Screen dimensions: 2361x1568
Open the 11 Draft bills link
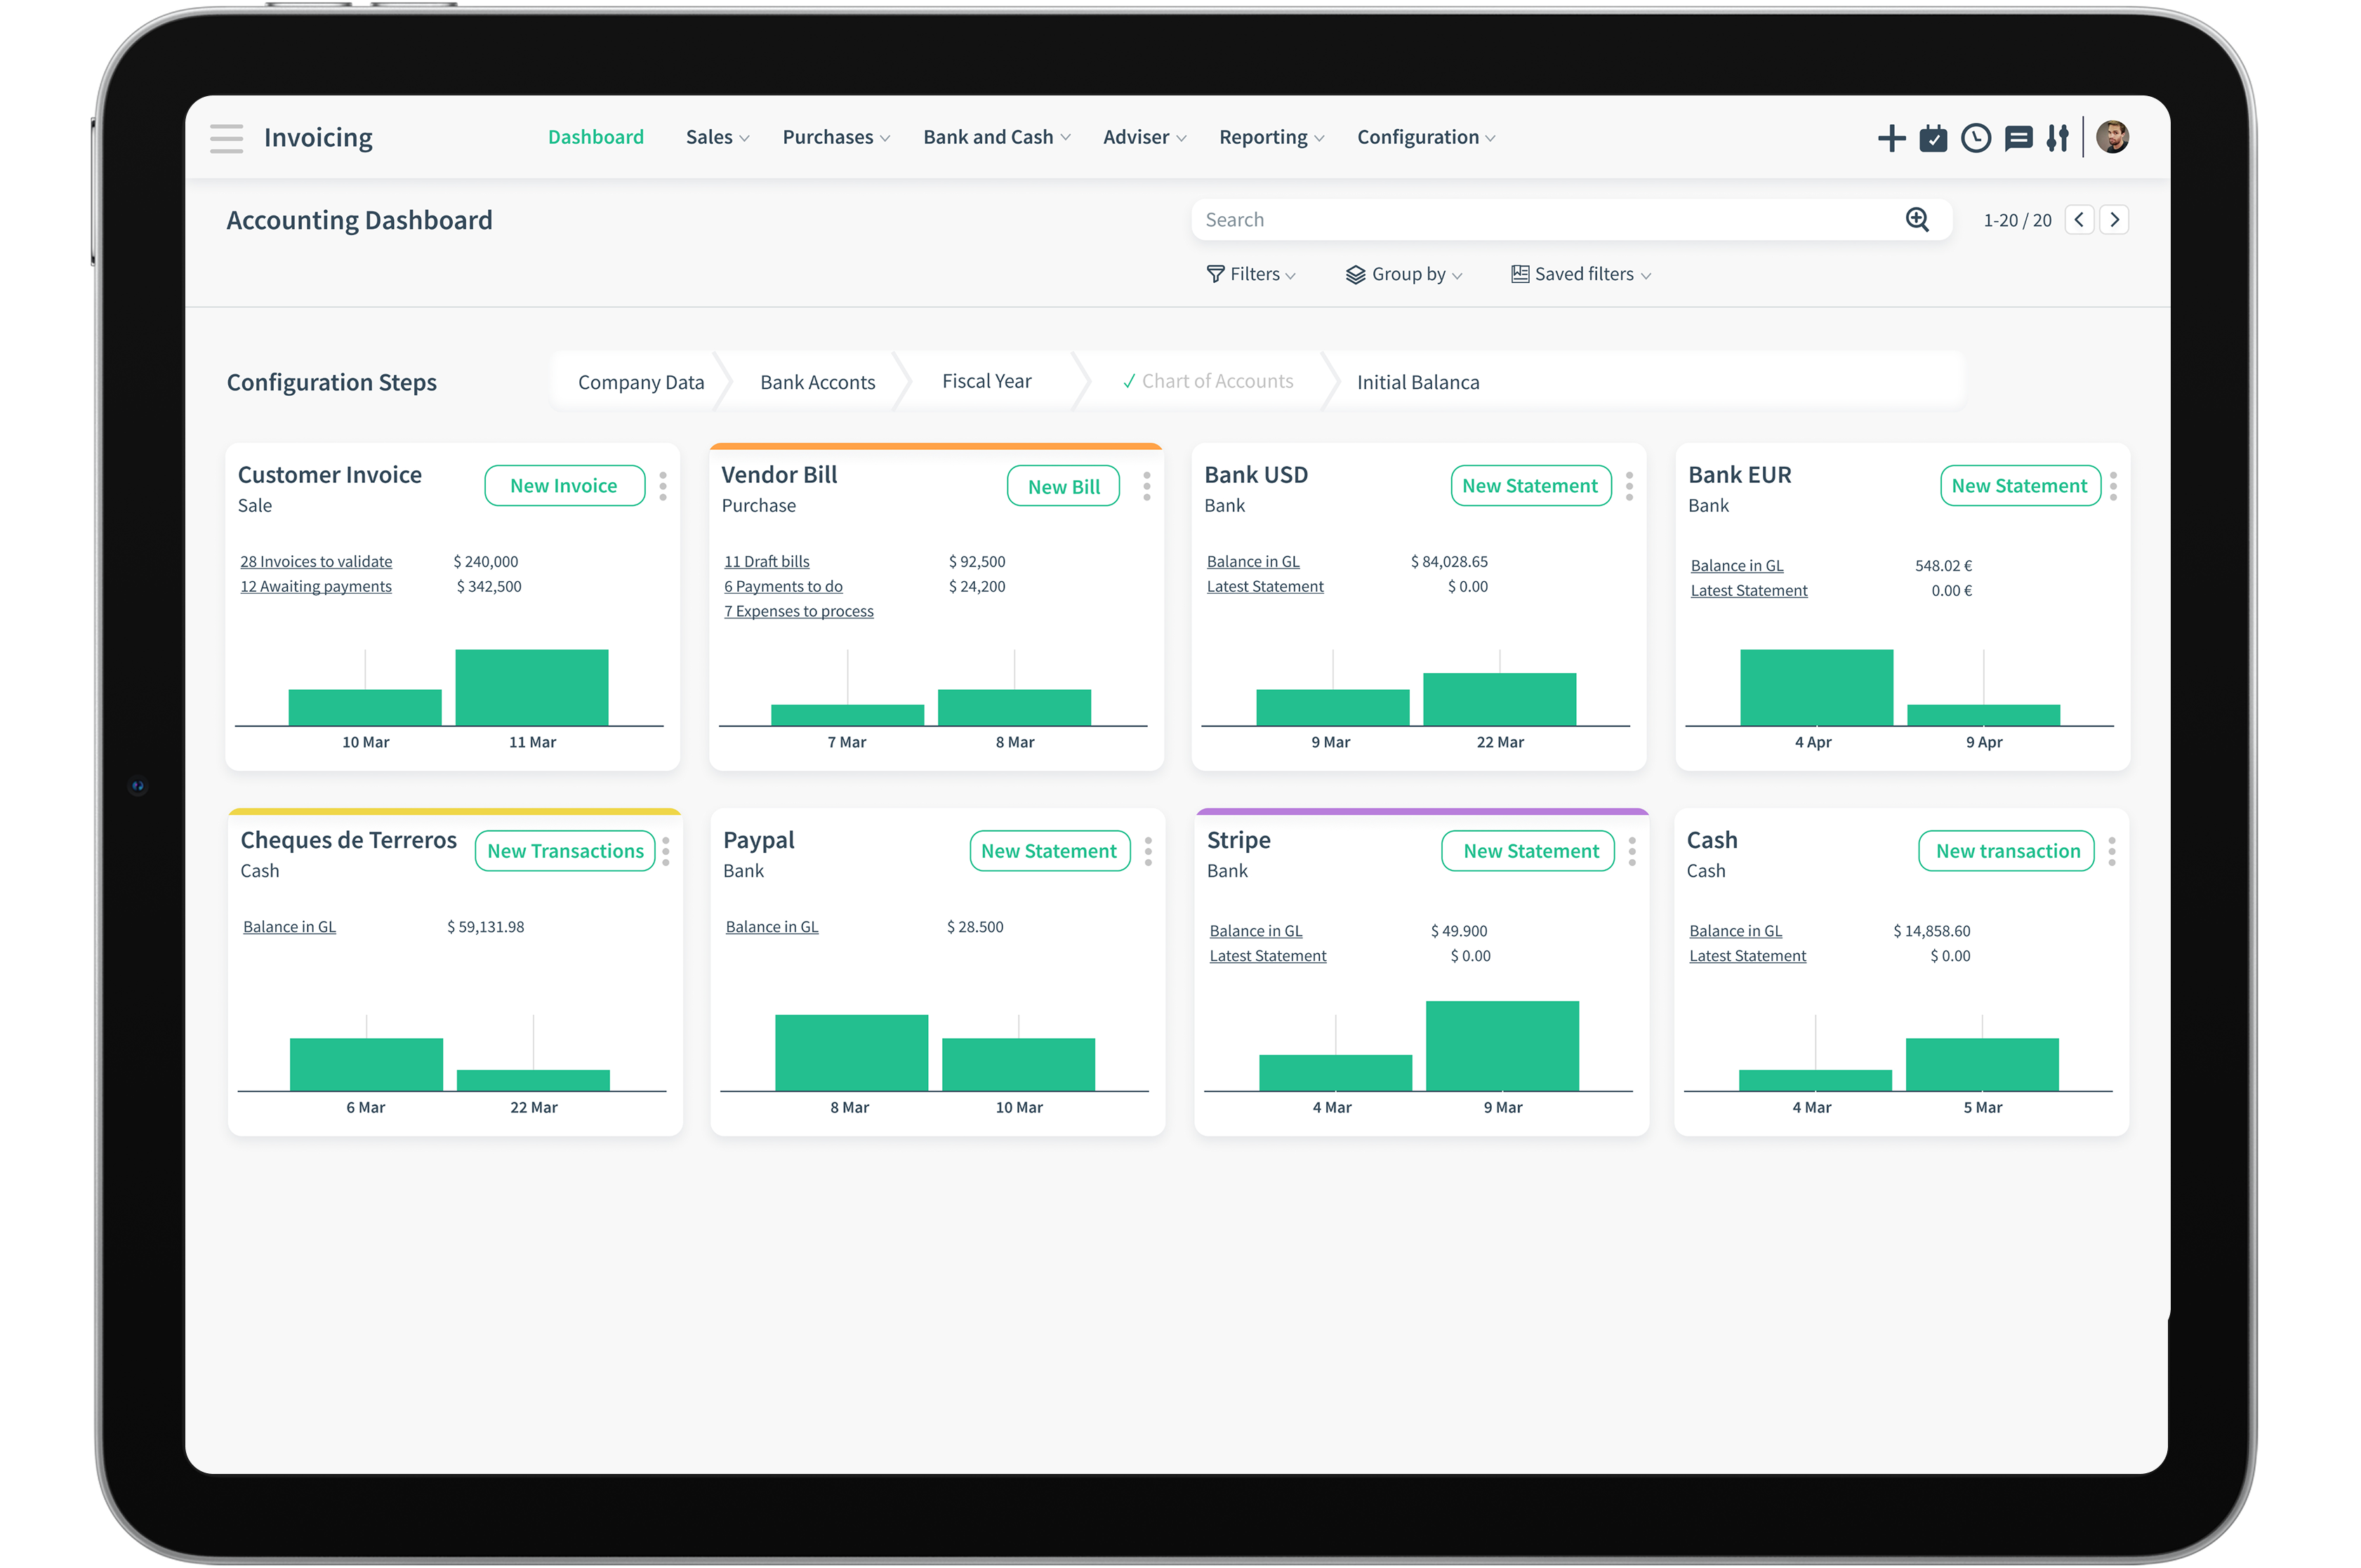[766, 561]
